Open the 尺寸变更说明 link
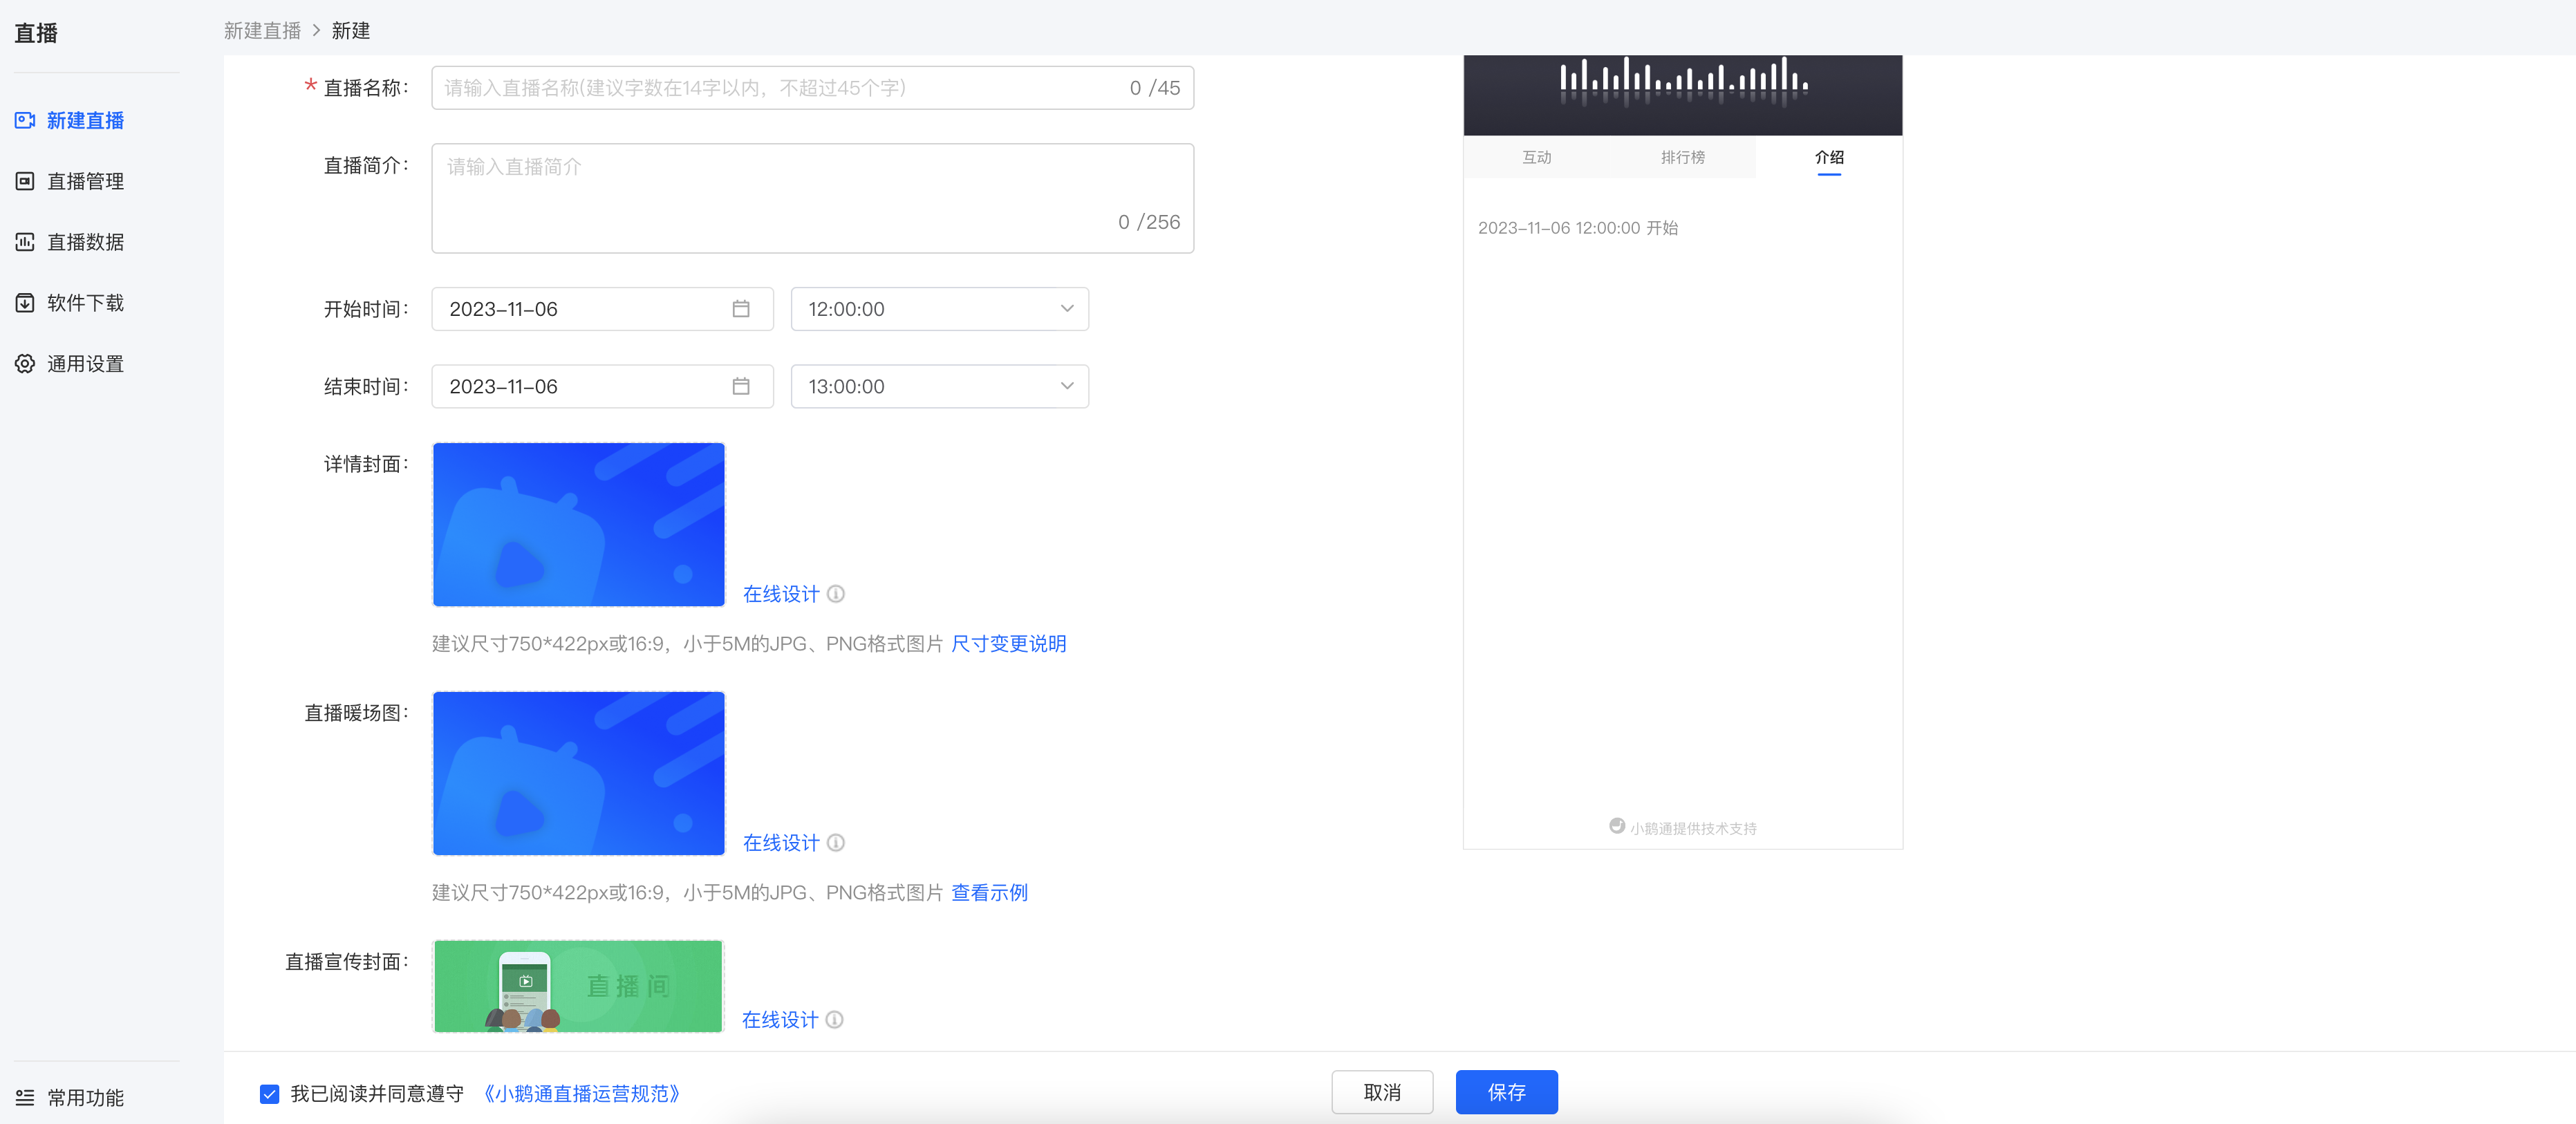The image size is (2576, 1124). (1008, 644)
